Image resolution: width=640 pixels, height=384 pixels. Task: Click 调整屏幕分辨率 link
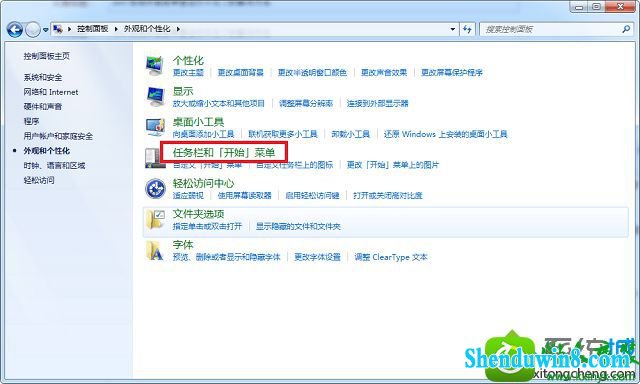click(x=306, y=103)
